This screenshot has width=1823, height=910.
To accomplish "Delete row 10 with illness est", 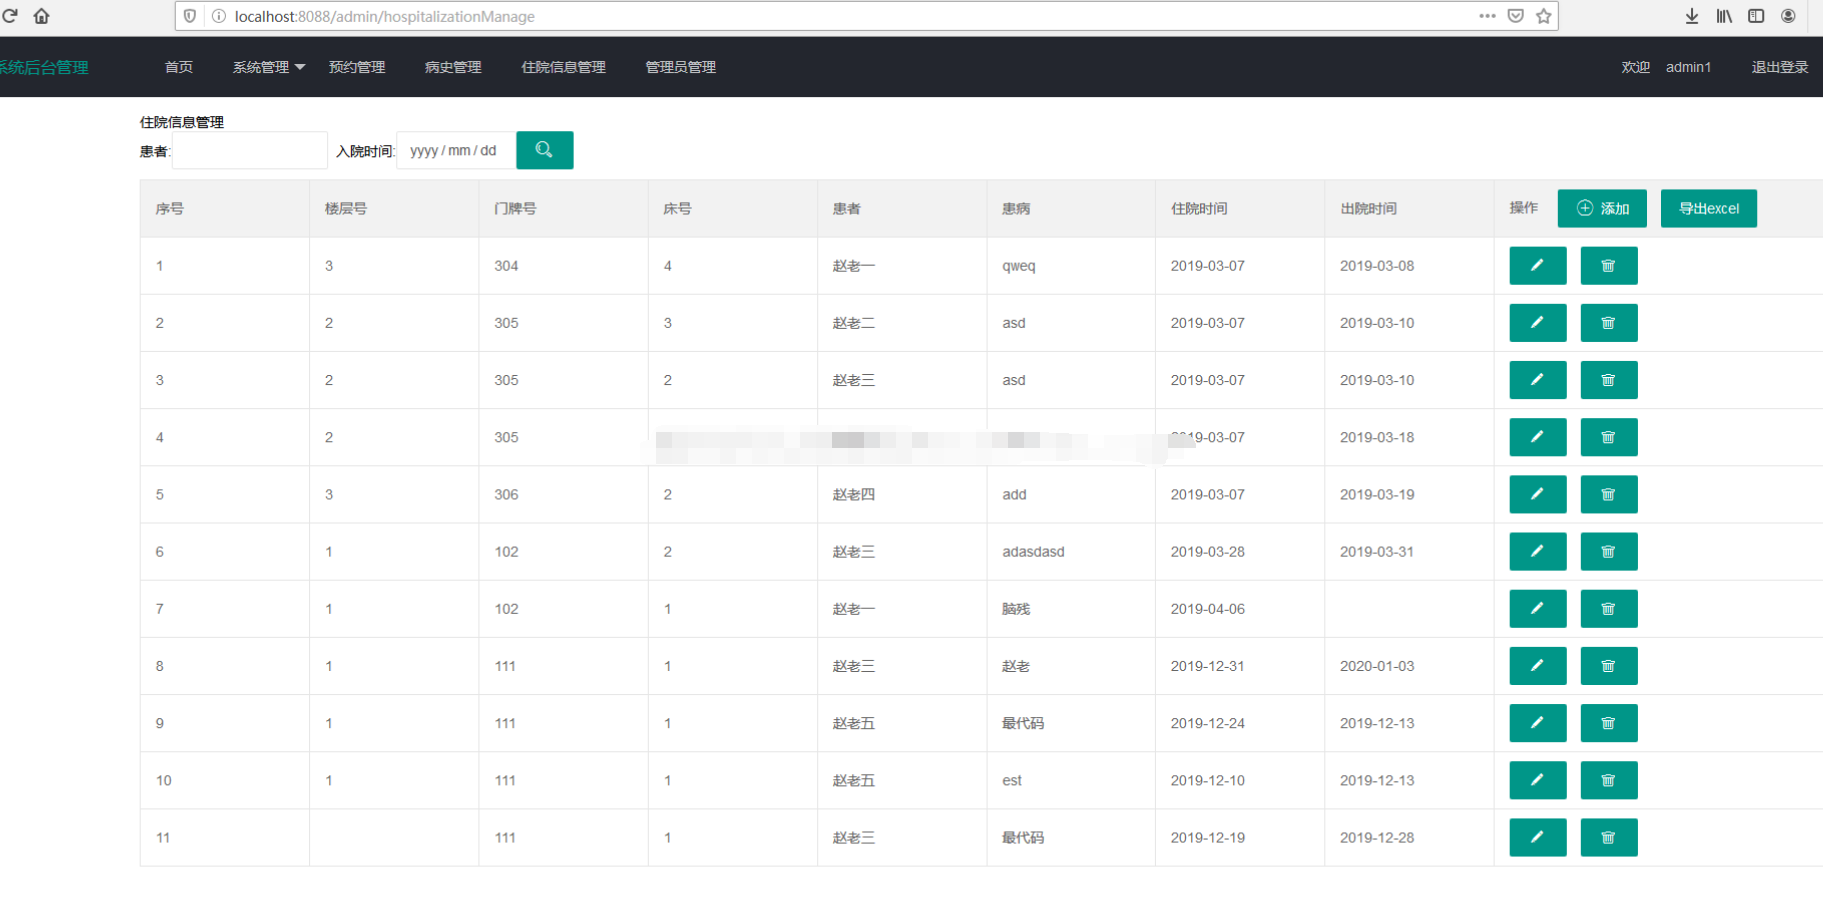I will tap(1608, 780).
